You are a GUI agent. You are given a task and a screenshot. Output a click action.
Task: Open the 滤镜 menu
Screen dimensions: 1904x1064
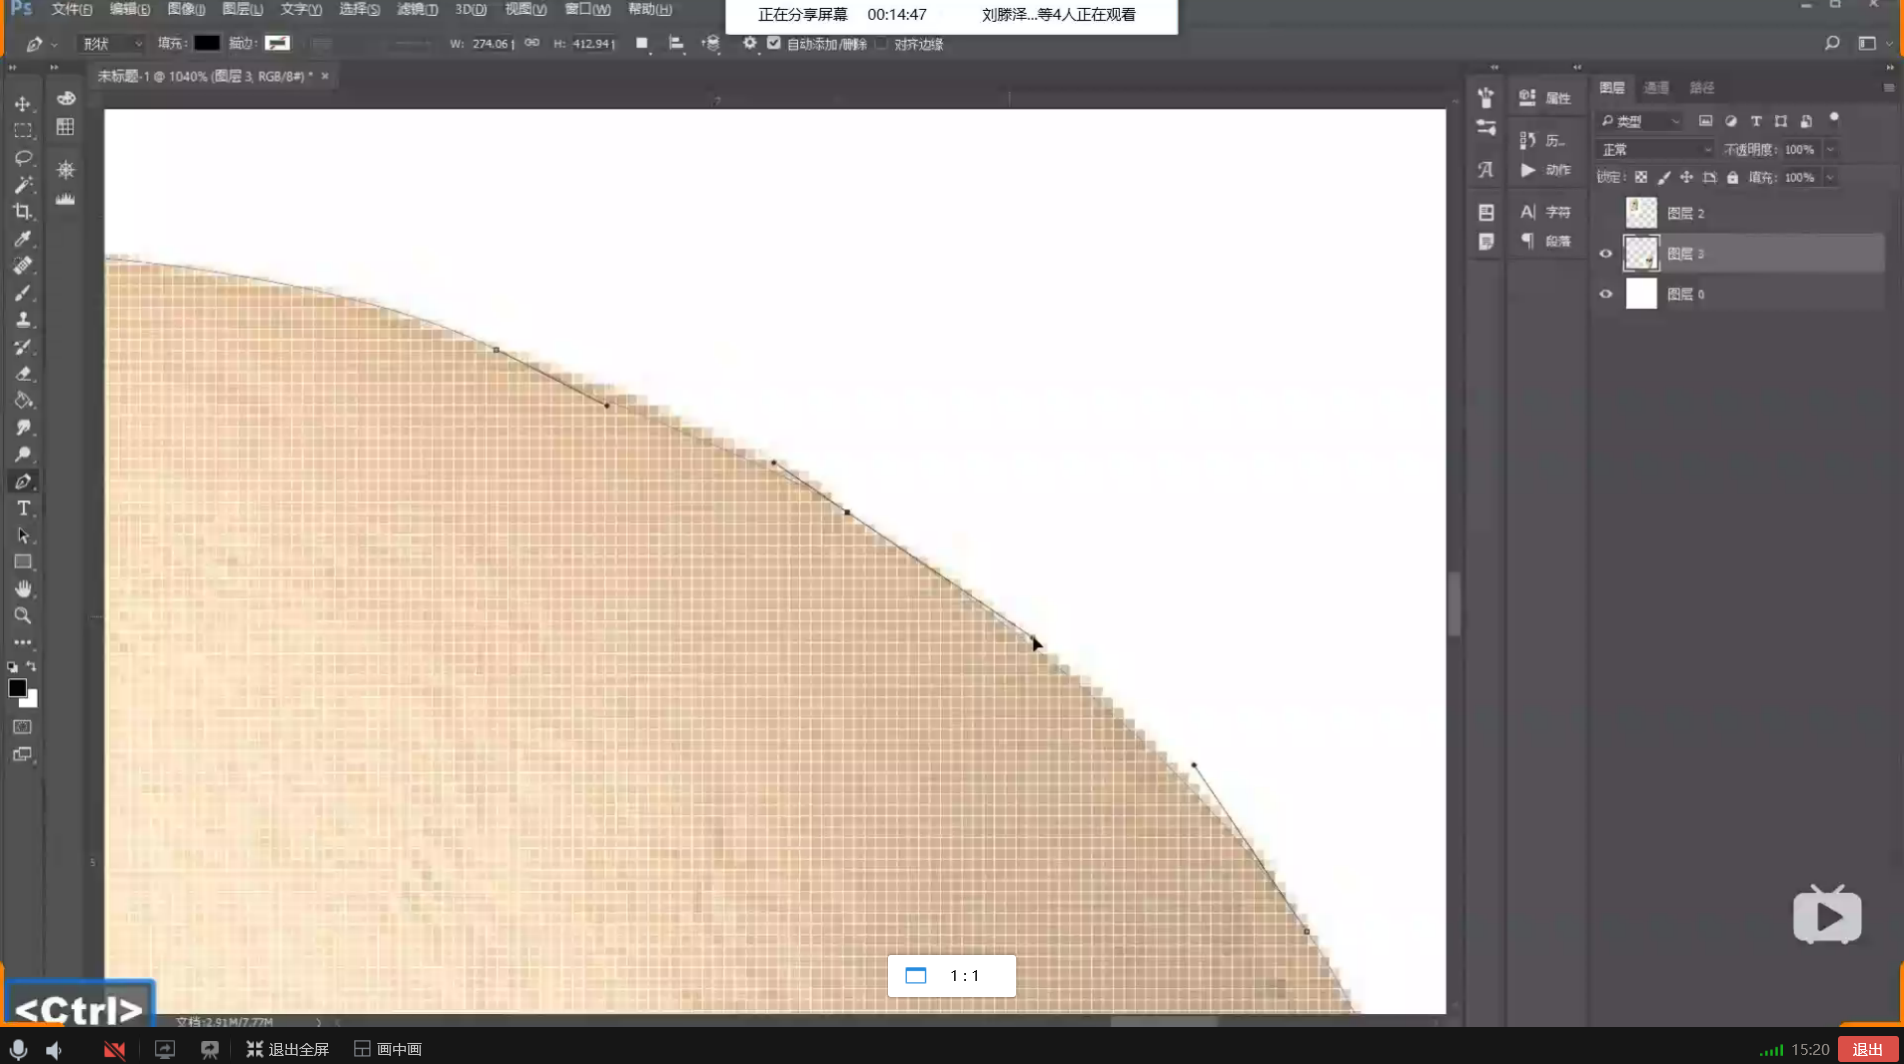point(417,9)
